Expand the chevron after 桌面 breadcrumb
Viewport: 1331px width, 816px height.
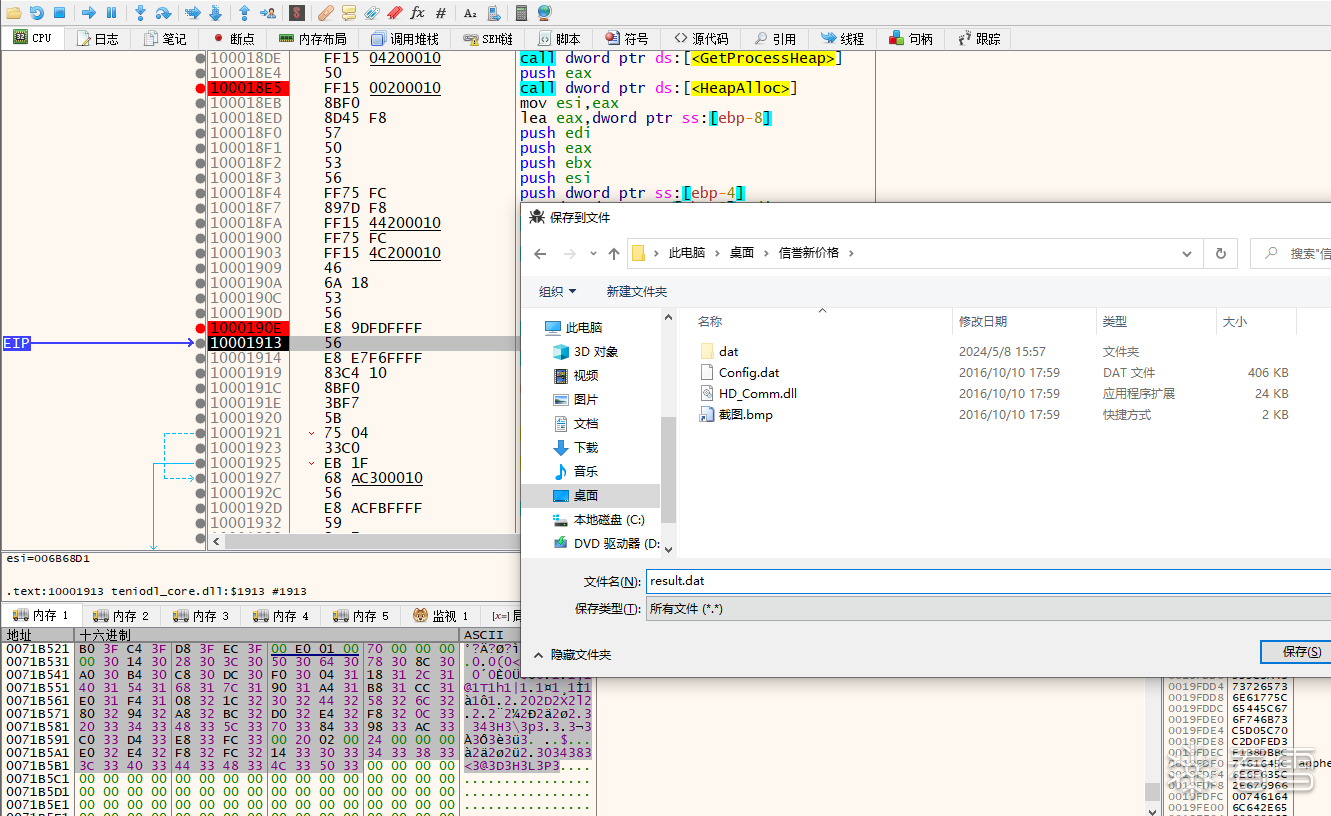point(766,253)
